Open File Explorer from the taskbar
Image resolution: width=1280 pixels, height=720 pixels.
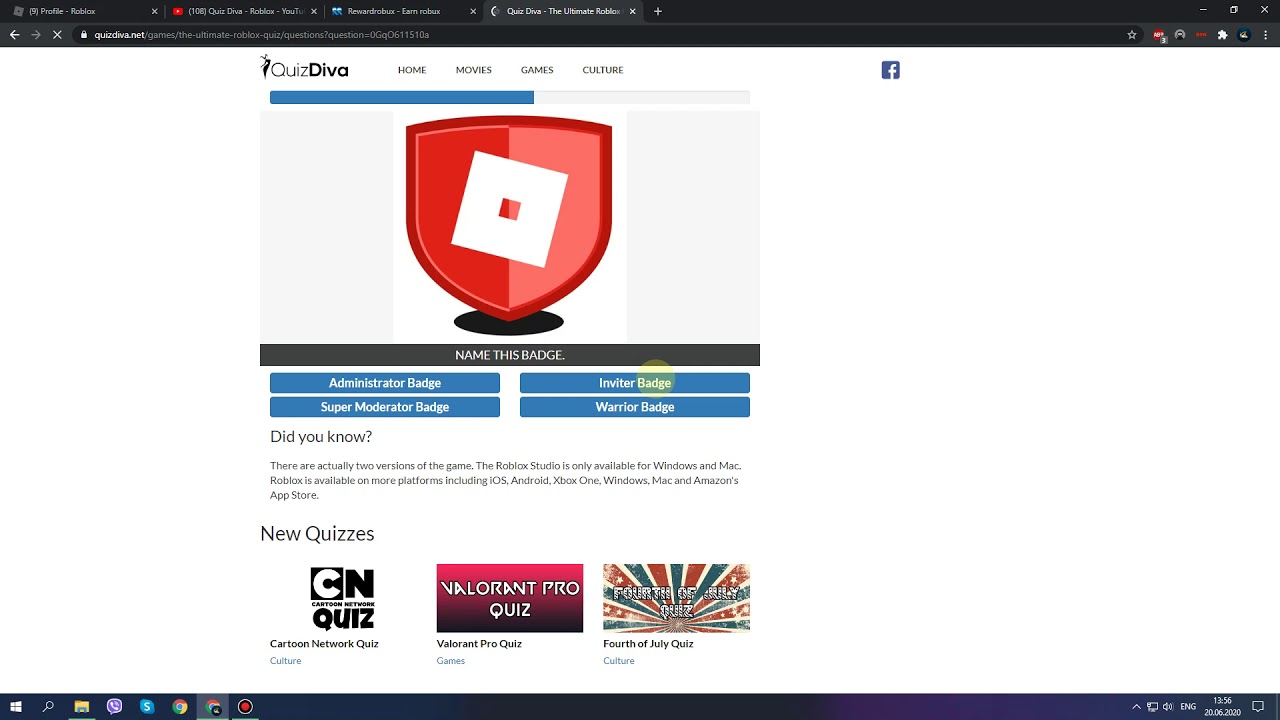point(81,706)
